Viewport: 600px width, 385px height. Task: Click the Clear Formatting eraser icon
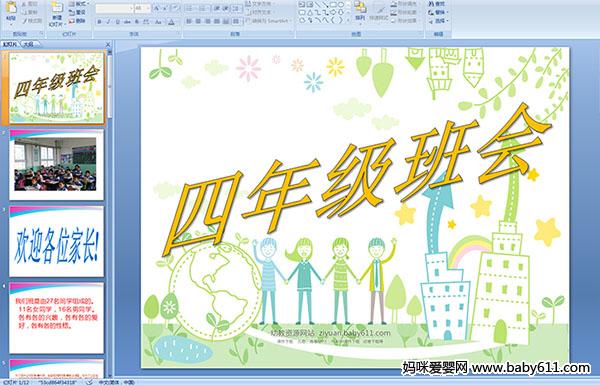point(175,8)
